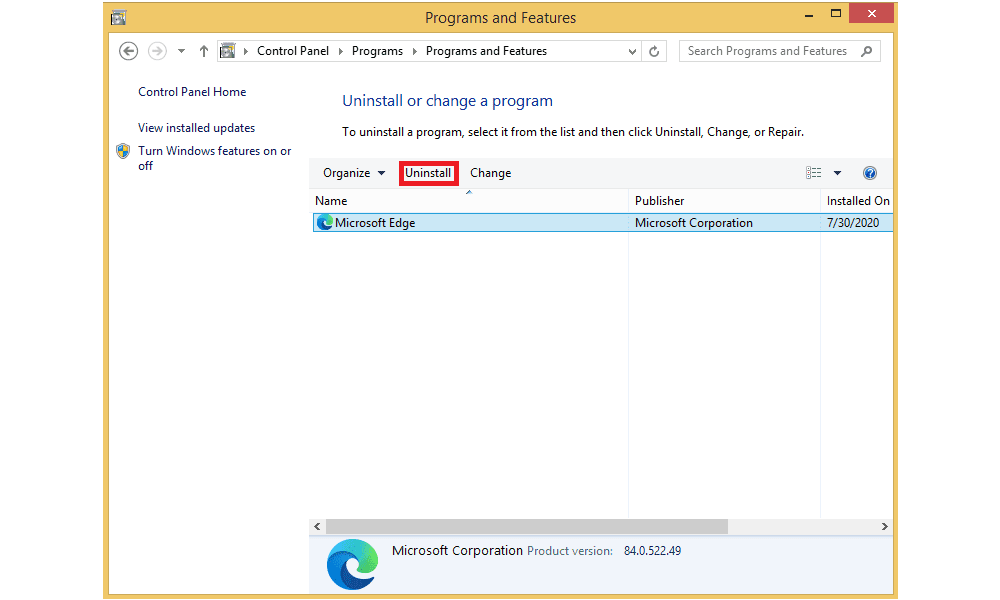1000x600 pixels.
Task: Refresh the Programs and Features list
Action: pos(654,51)
